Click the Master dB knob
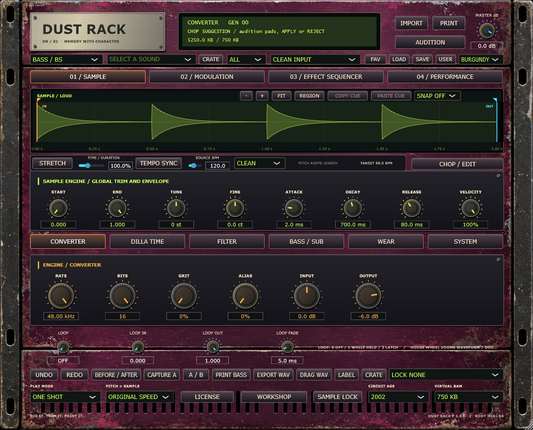The image size is (533, 430). pyautogui.click(x=487, y=31)
